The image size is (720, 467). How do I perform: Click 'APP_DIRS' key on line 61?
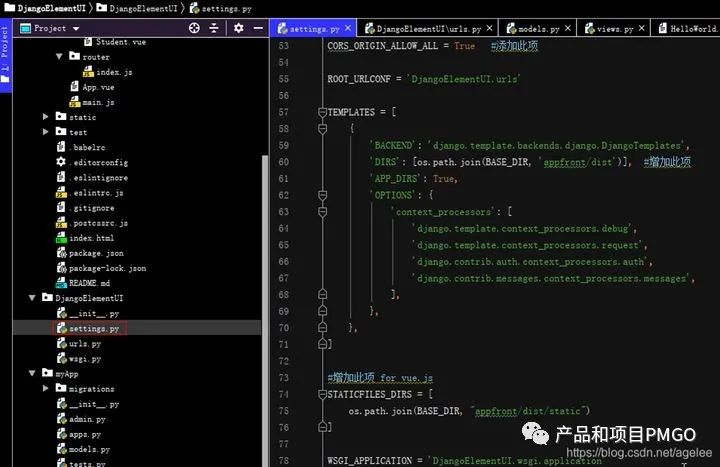[x=394, y=178]
